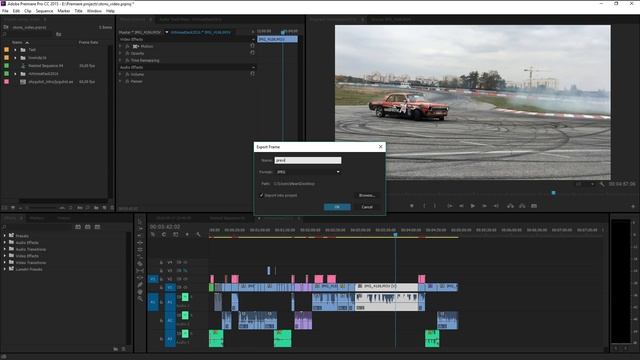Select the Track Select Forward tool
The image size is (640, 360).
coord(140,229)
